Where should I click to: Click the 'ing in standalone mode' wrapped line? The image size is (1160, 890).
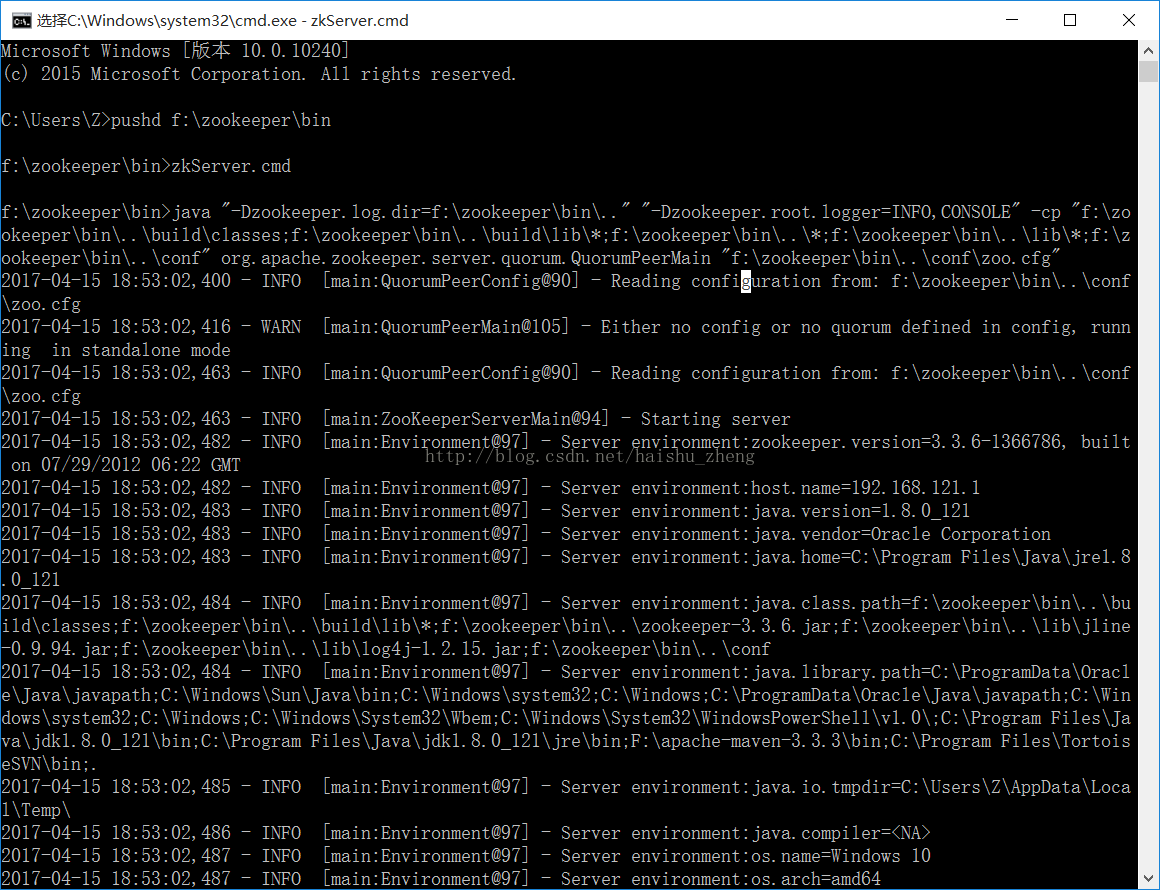pos(116,350)
